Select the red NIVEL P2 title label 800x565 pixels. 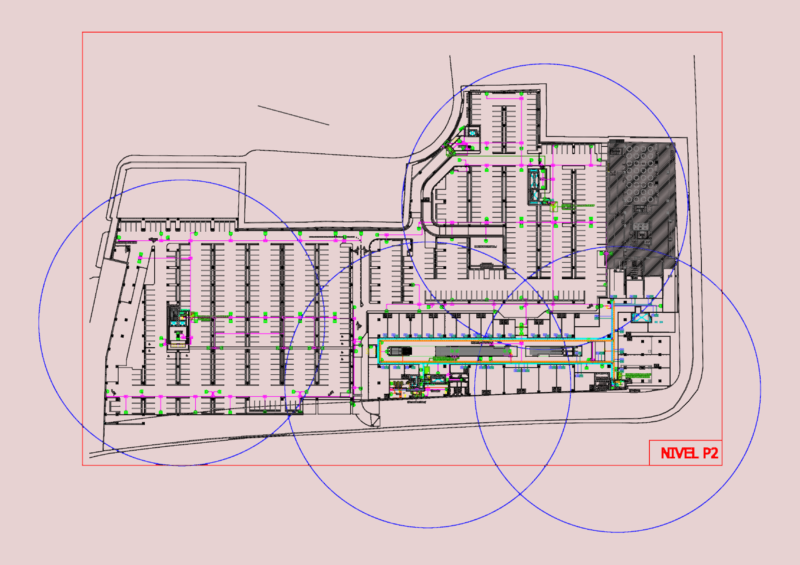(689, 453)
